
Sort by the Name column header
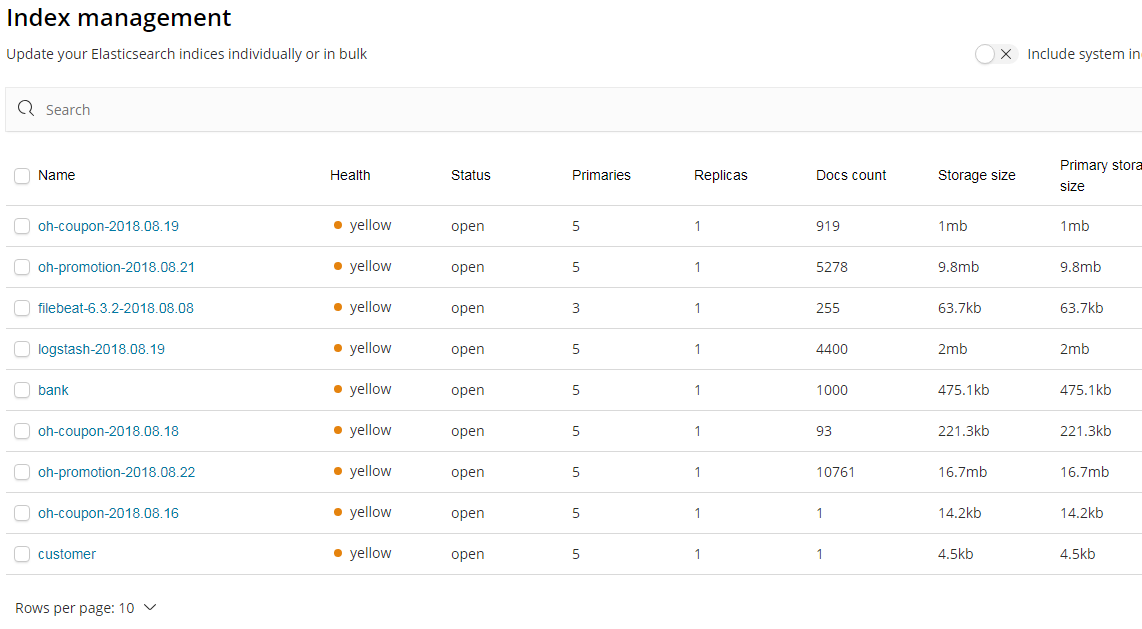[56, 175]
